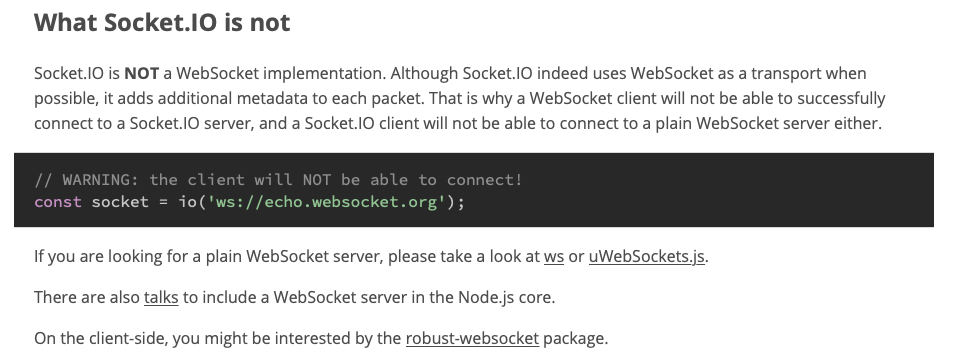Viewport: 978px width, 364px height.
Task: Click the io( function call in code
Action: [193, 202]
